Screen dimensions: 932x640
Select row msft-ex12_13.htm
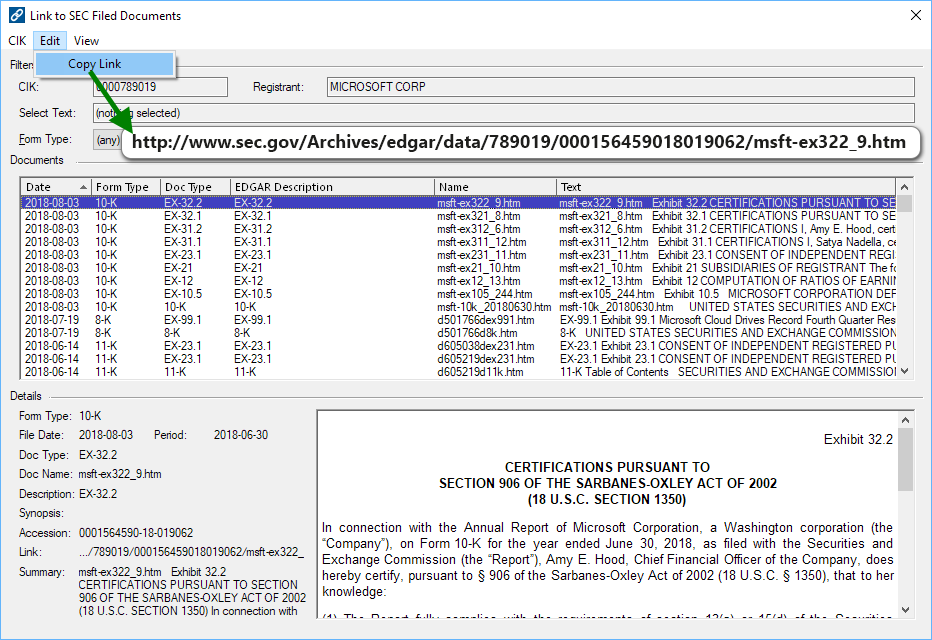click(x=458, y=281)
